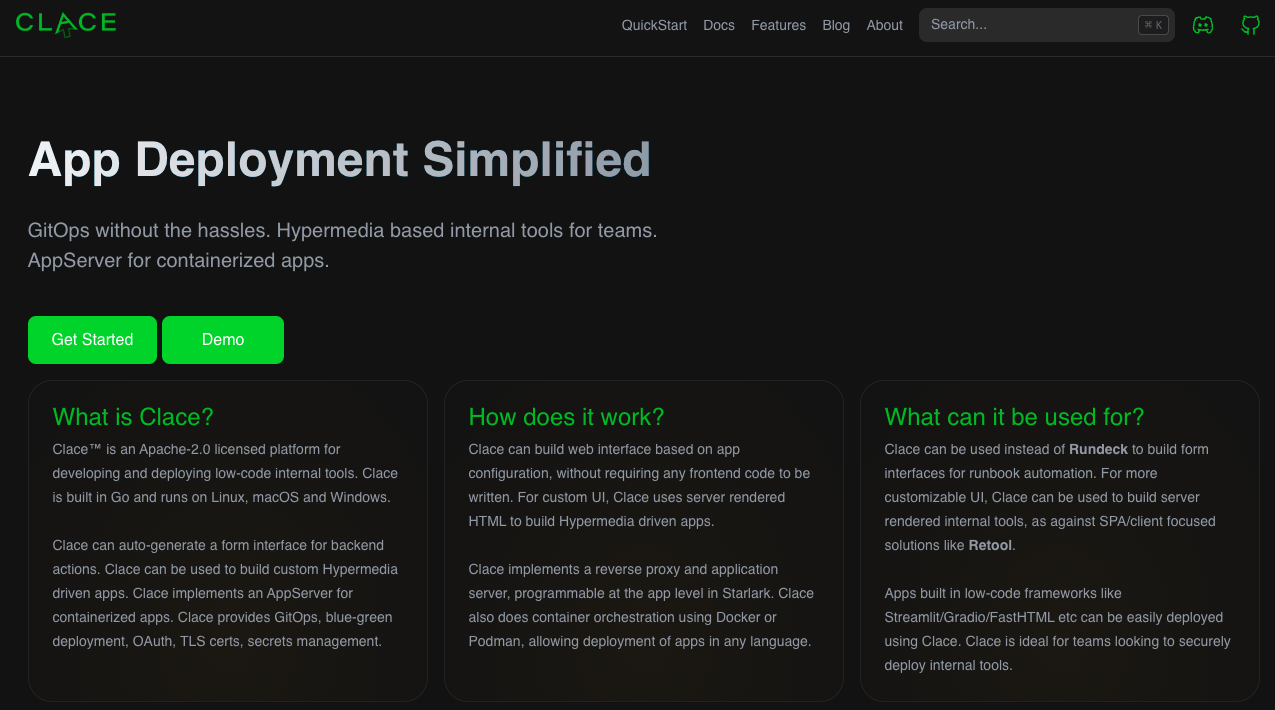
Task: Click the Clace logo in the header
Action: pyautogui.click(x=66, y=24)
